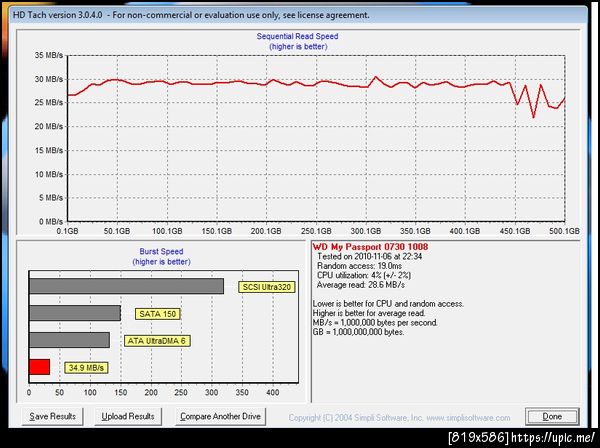Select the ATA UltraDMA 6 label
The width and height of the screenshot is (600, 448).
point(157,341)
